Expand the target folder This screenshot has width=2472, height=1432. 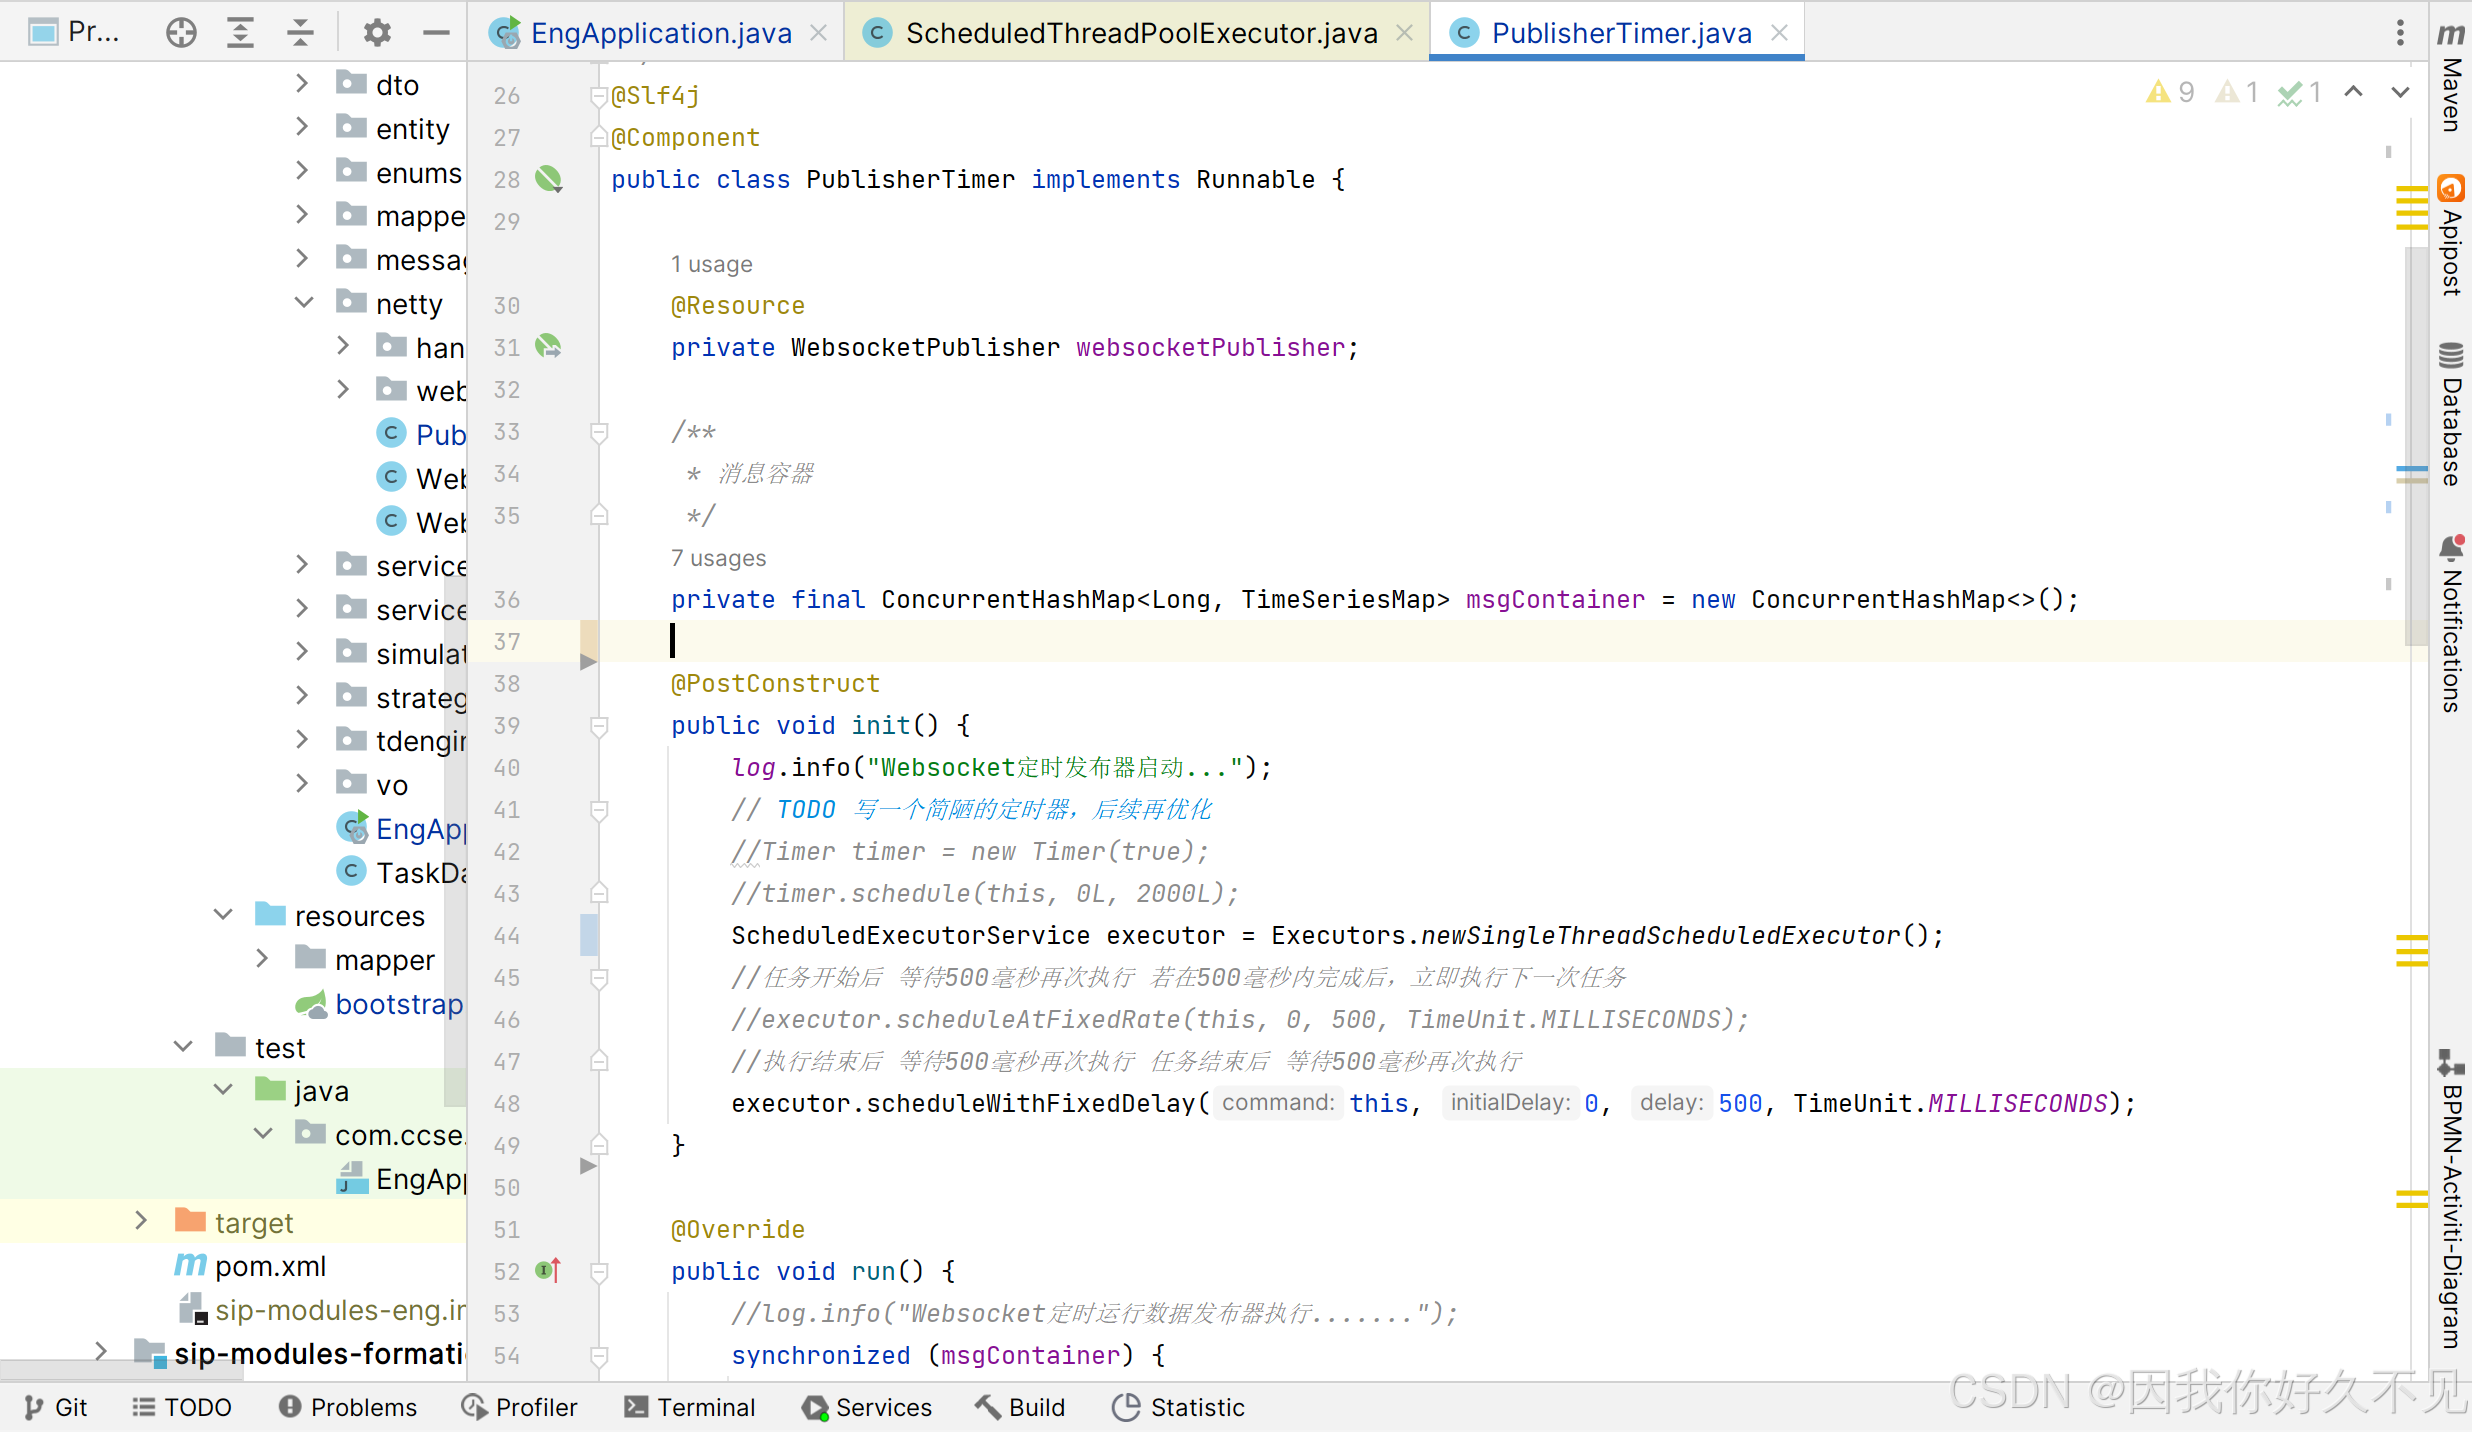tap(141, 1221)
